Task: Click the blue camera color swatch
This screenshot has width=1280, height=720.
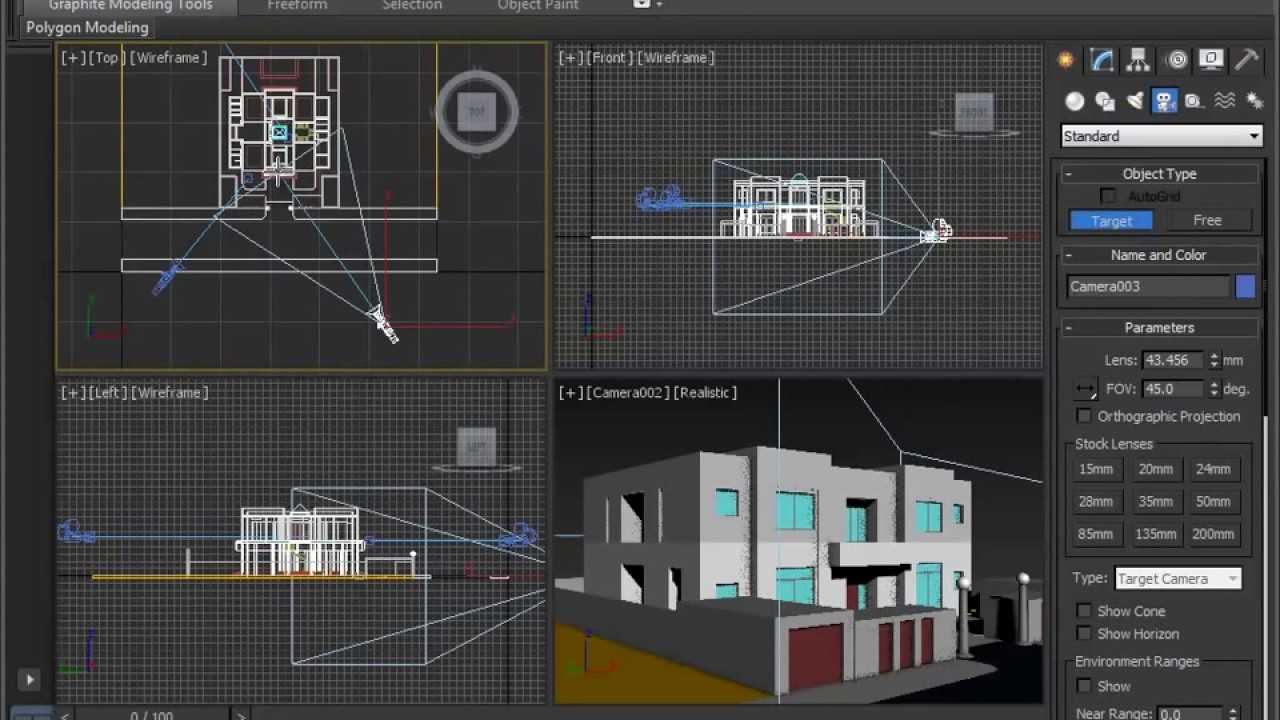Action: [1245, 287]
